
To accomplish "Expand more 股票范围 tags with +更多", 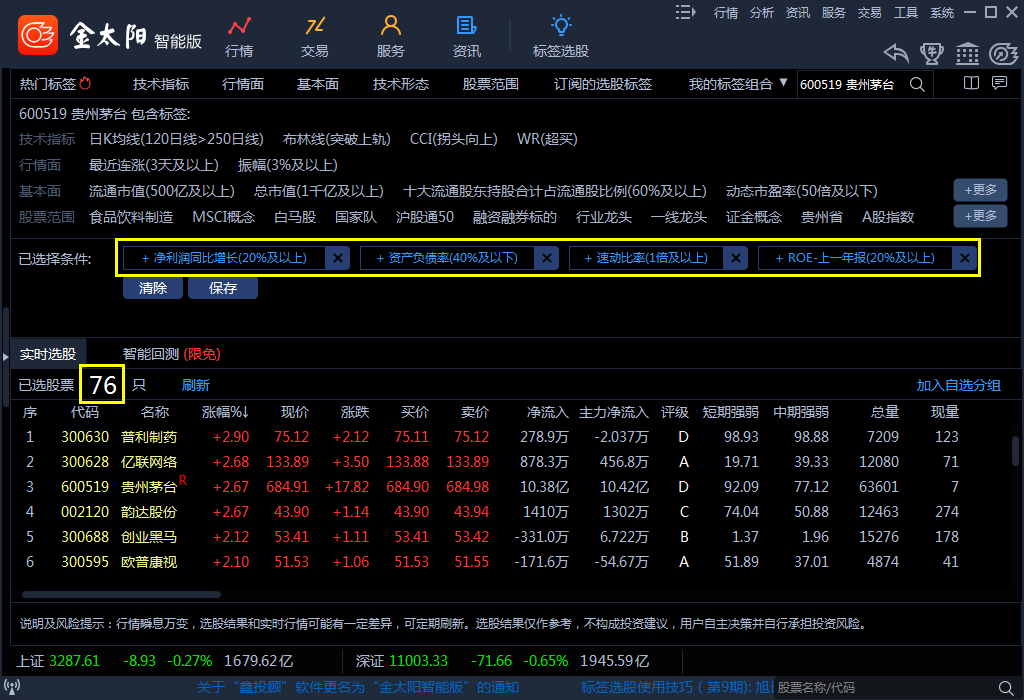I will tap(980, 216).
